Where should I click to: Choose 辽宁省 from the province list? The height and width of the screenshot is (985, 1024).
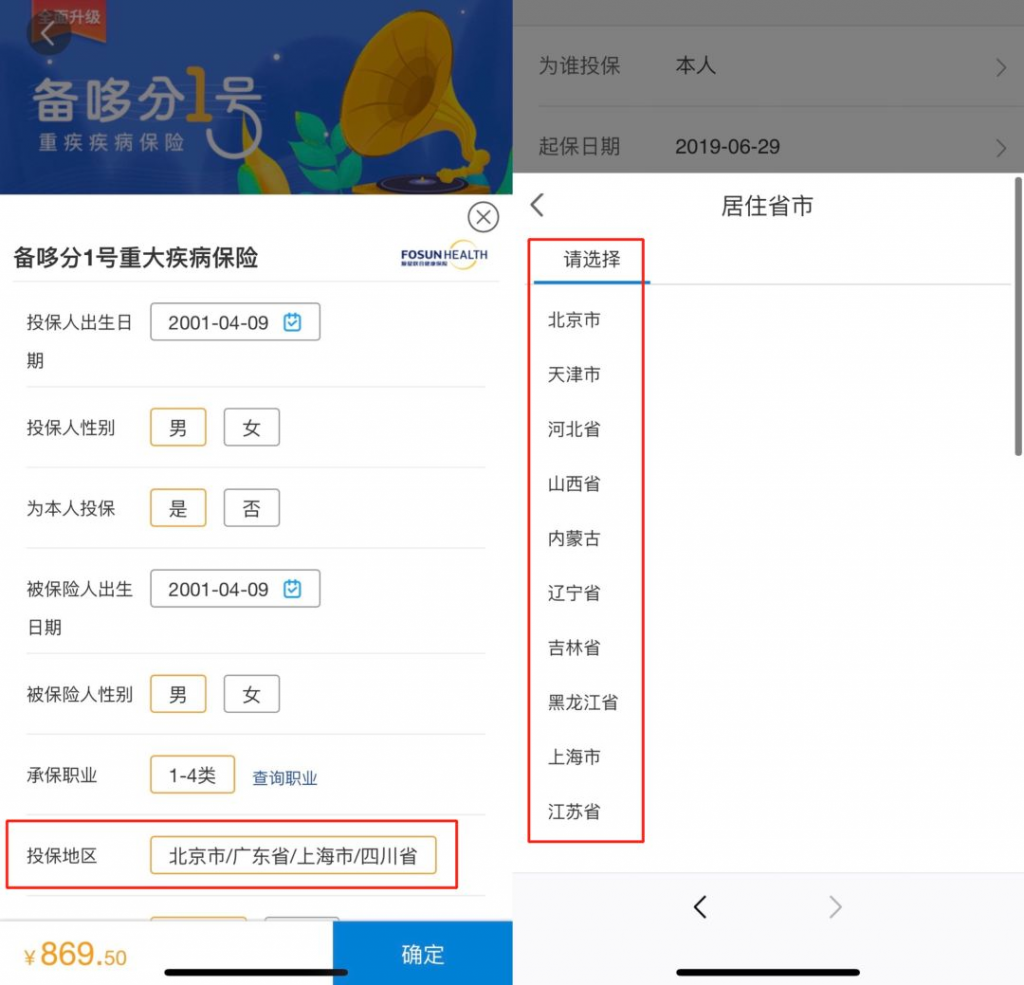[x=574, y=593]
